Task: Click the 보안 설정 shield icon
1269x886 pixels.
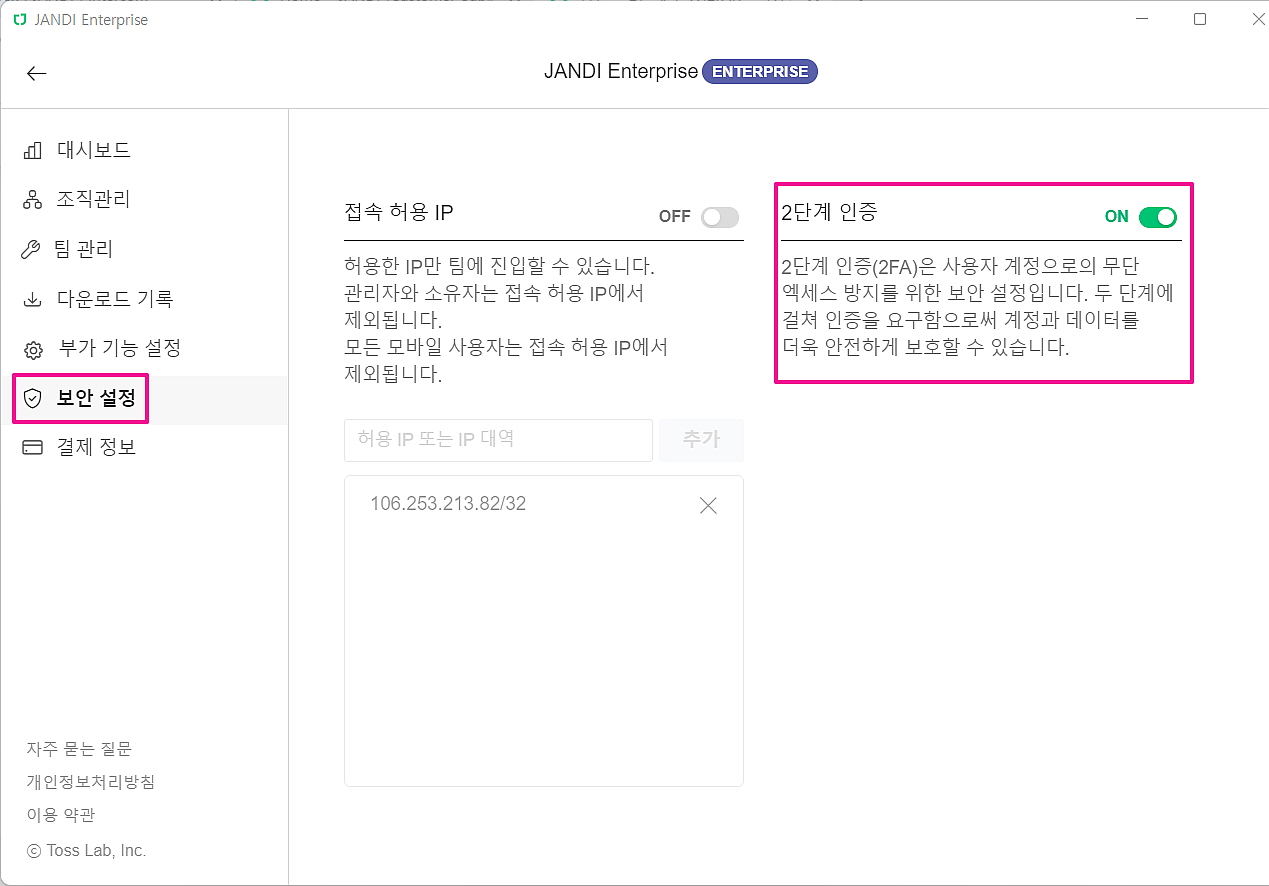Action: click(x=33, y=399)
